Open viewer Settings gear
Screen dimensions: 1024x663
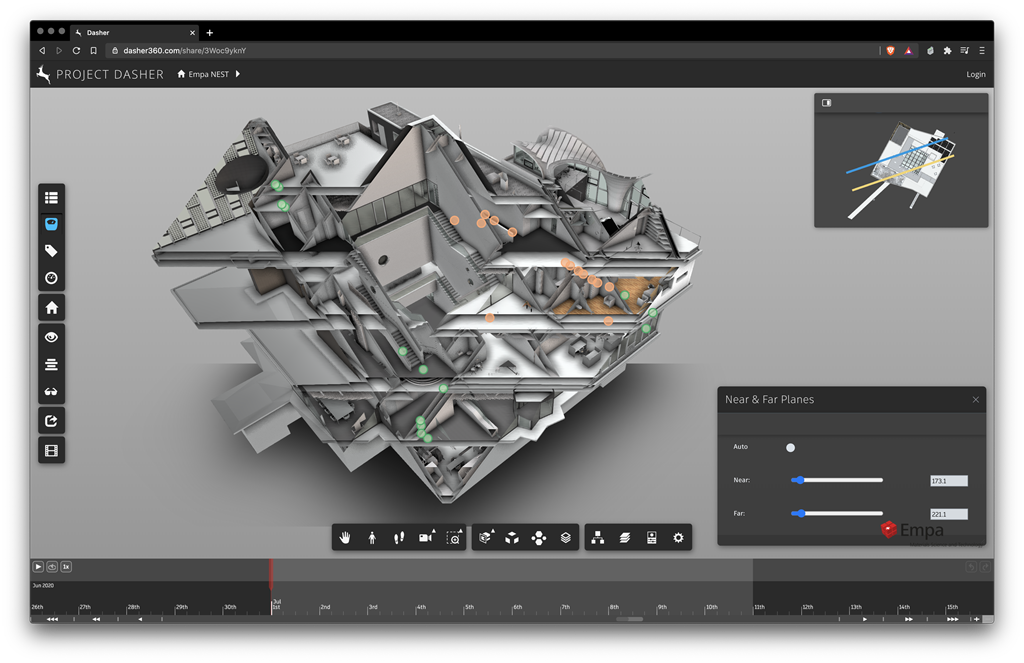coord(679,538)
